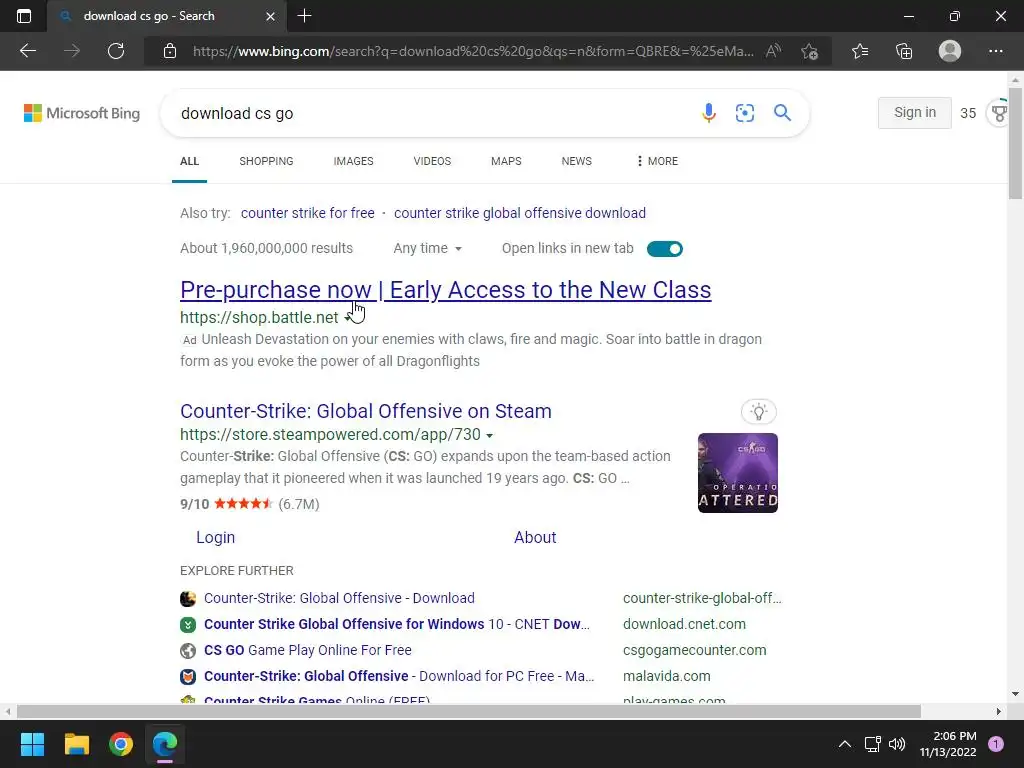Open Windows Start menu
The width and height of the screenshot is (1024, 768).
(32, 744)
